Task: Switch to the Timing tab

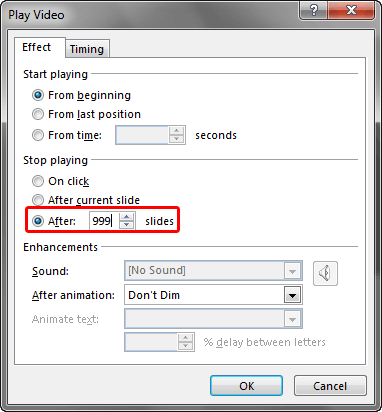Action: 87,49
